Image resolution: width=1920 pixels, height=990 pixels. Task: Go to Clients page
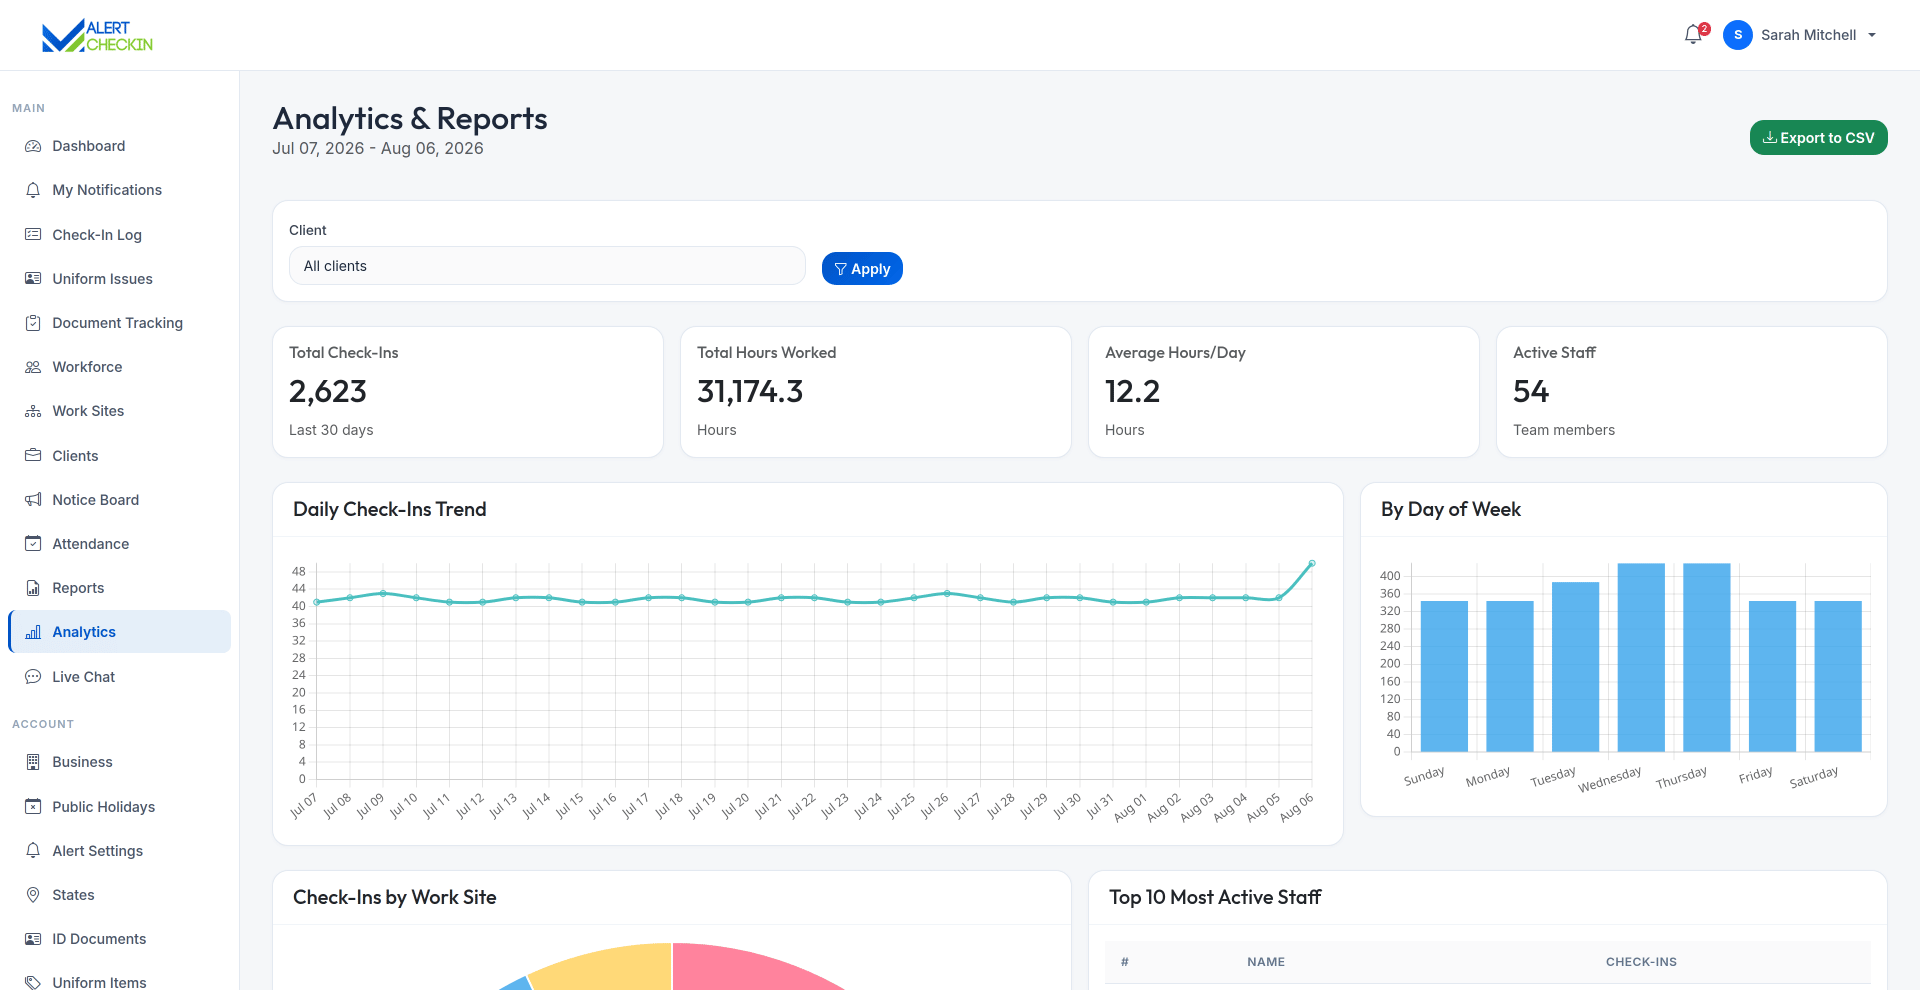pos(119,456)
